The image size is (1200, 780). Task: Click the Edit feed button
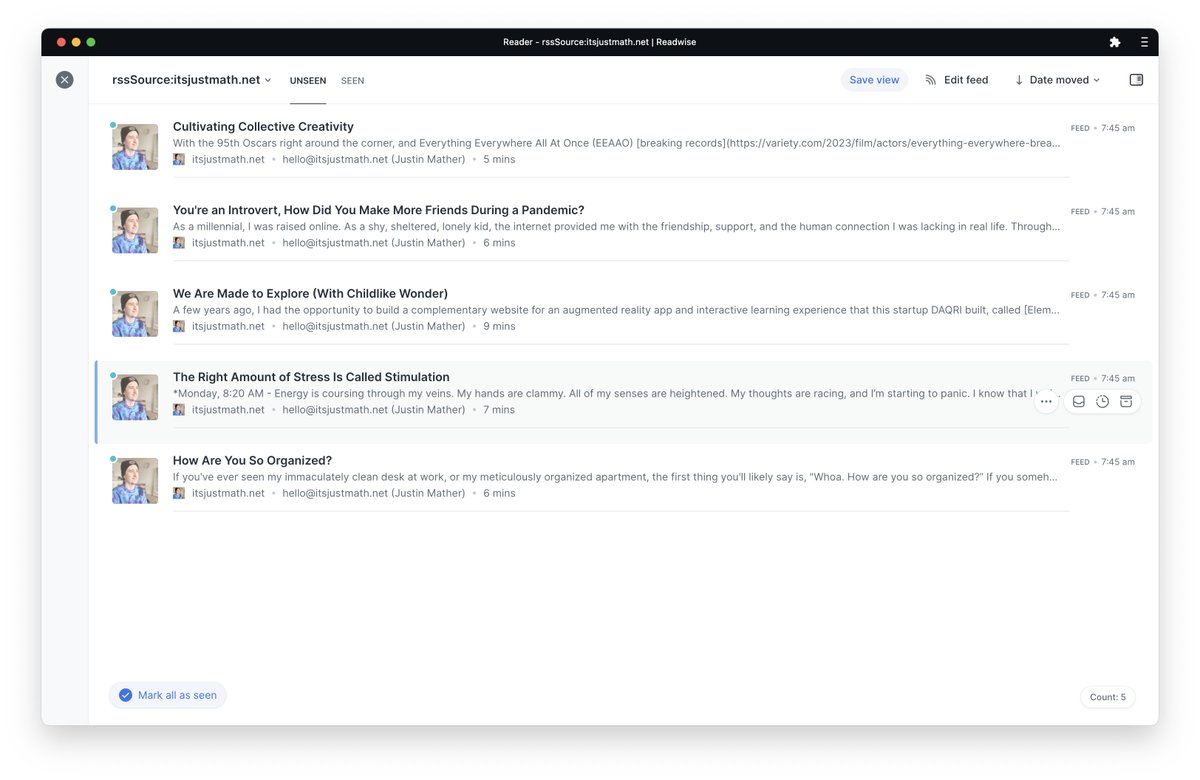pyautogui.click(x=957, y=80)
